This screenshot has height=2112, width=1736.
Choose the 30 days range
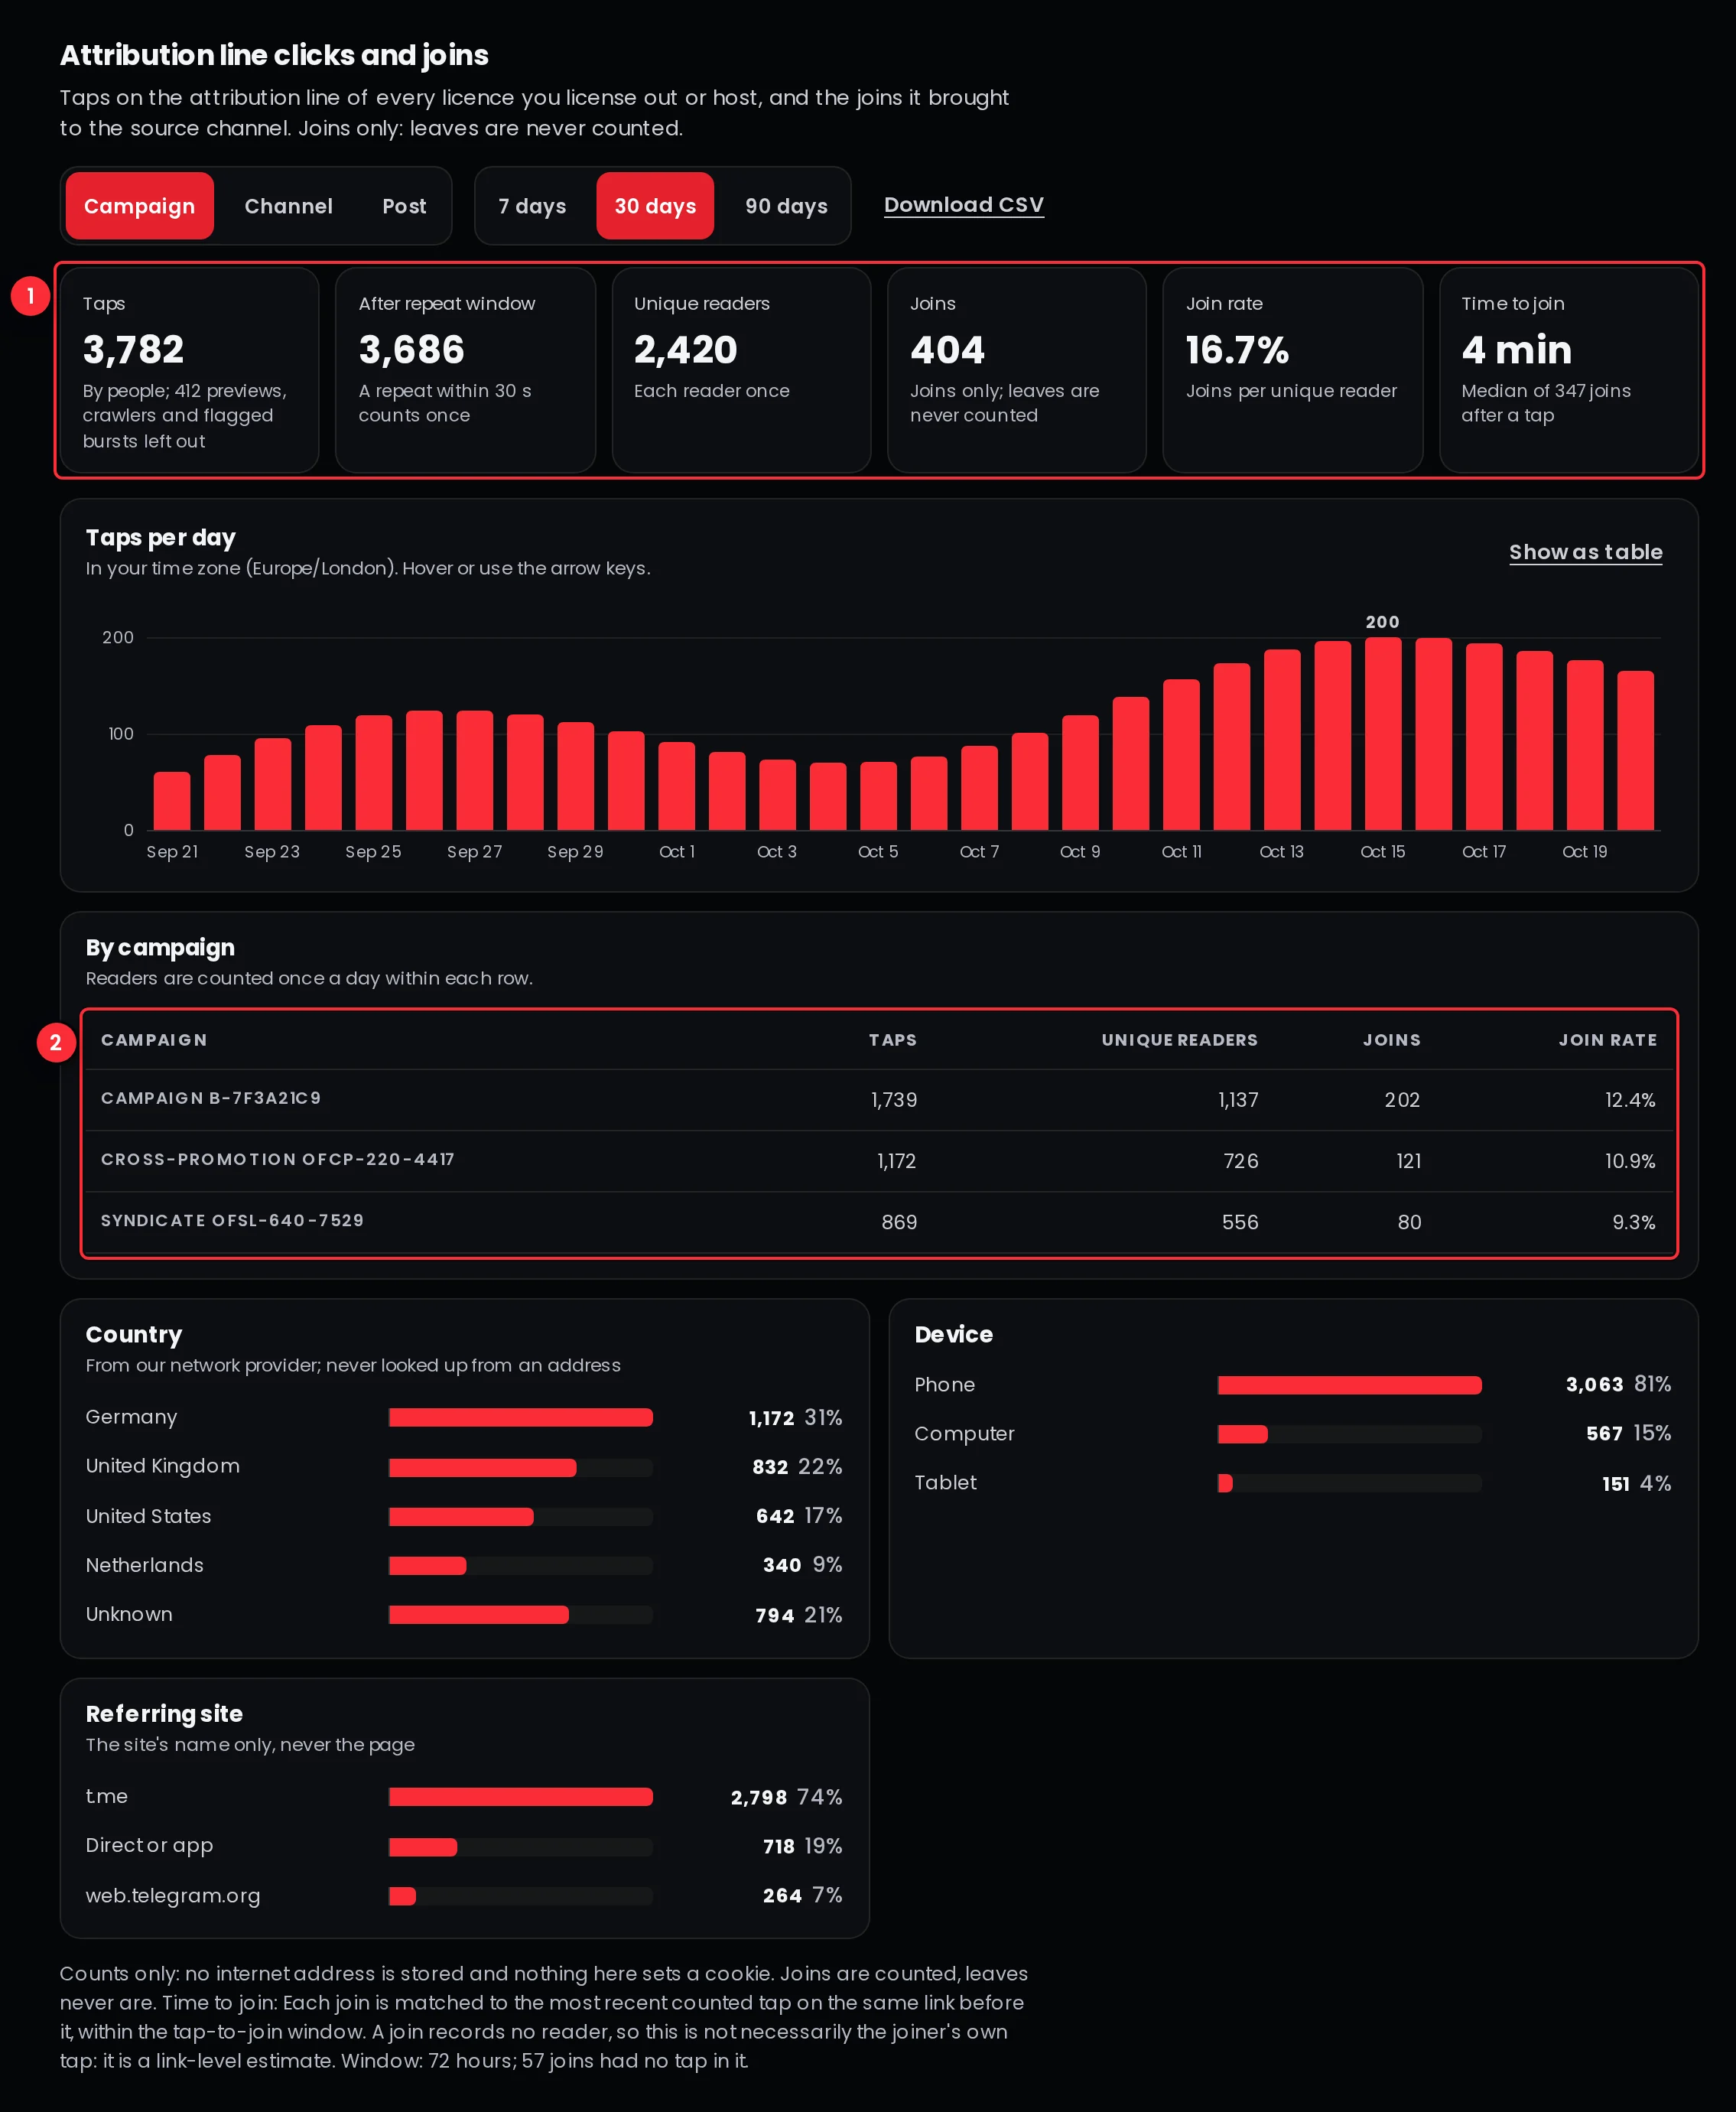[x=655, y=206]
